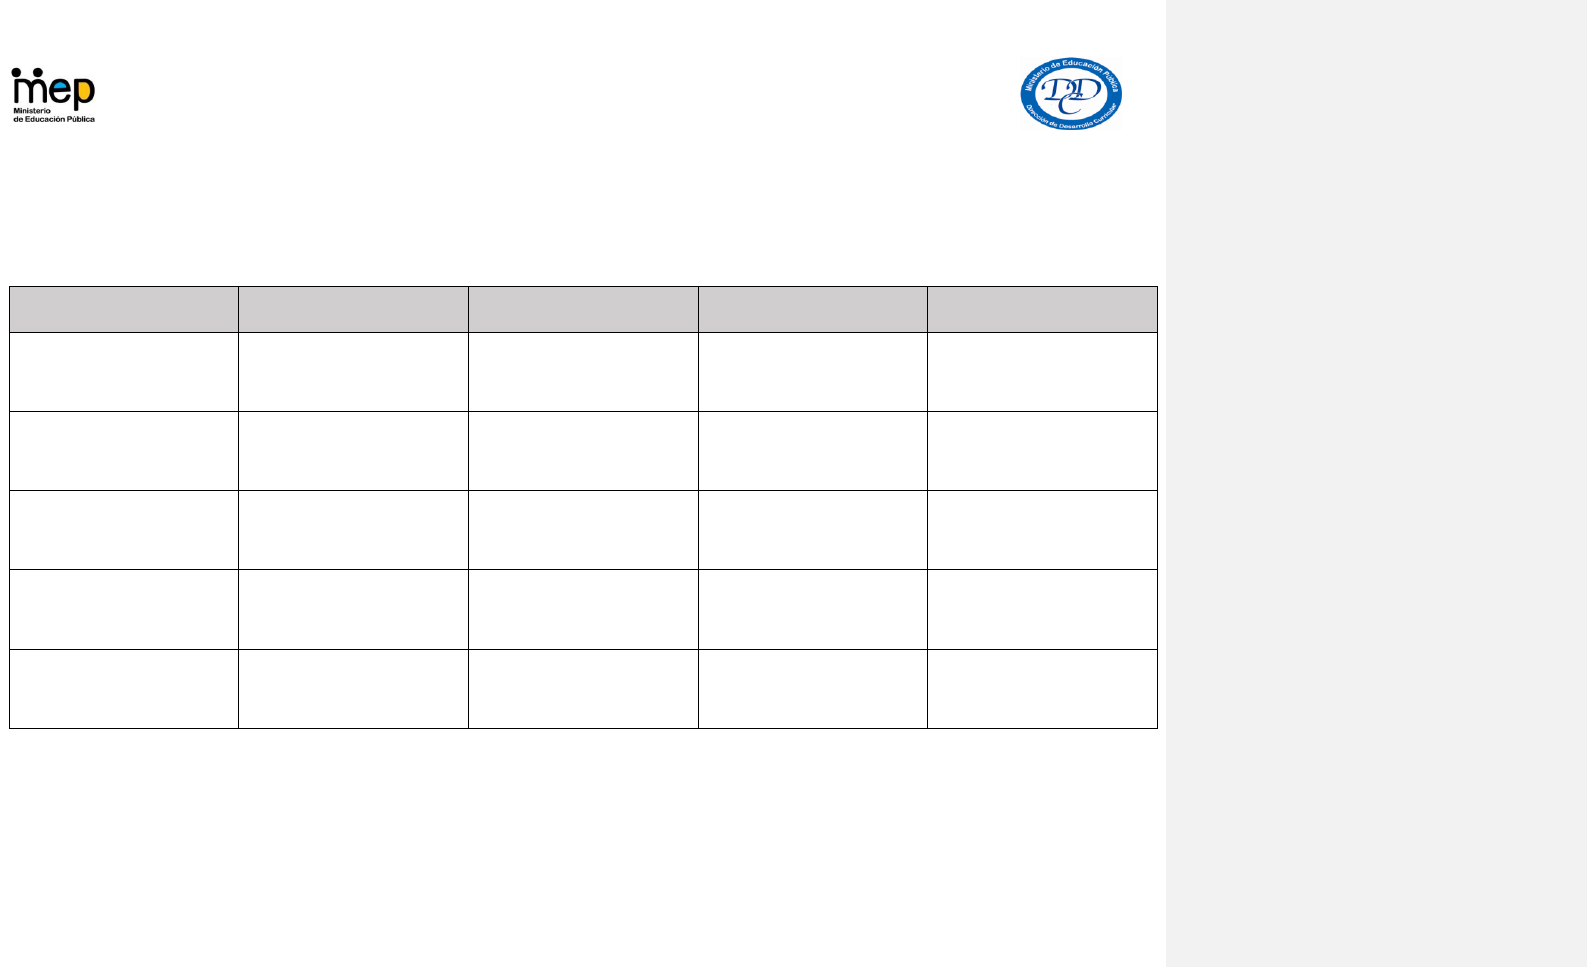Click the MEP Ministerio de Educación Pública logo
1587x967 pixels.
point(53,95)
